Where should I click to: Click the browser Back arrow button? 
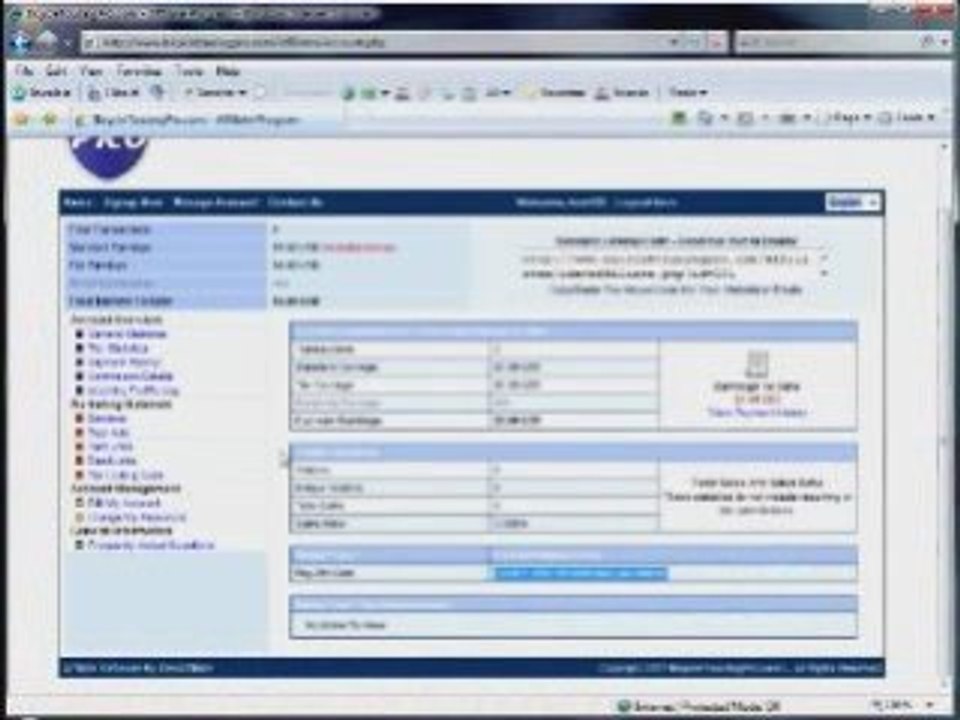pyautogui.click(x=20, y=42)
